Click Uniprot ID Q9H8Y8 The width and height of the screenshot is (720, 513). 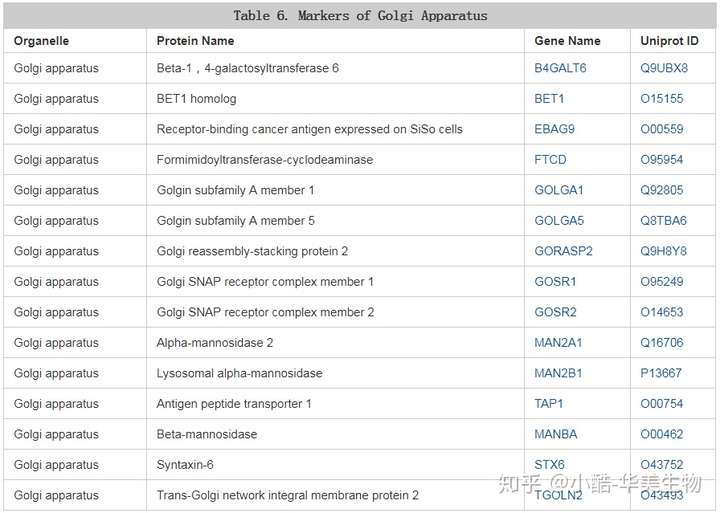663,251
